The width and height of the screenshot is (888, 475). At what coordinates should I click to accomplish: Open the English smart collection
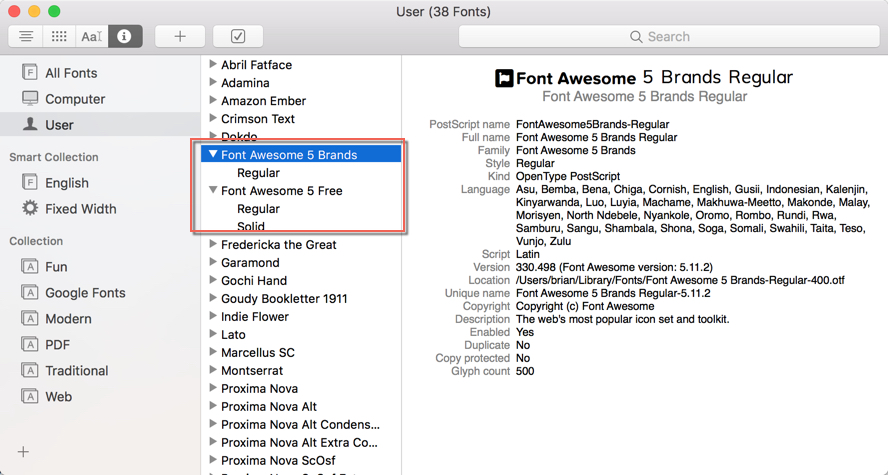[100, 183]
